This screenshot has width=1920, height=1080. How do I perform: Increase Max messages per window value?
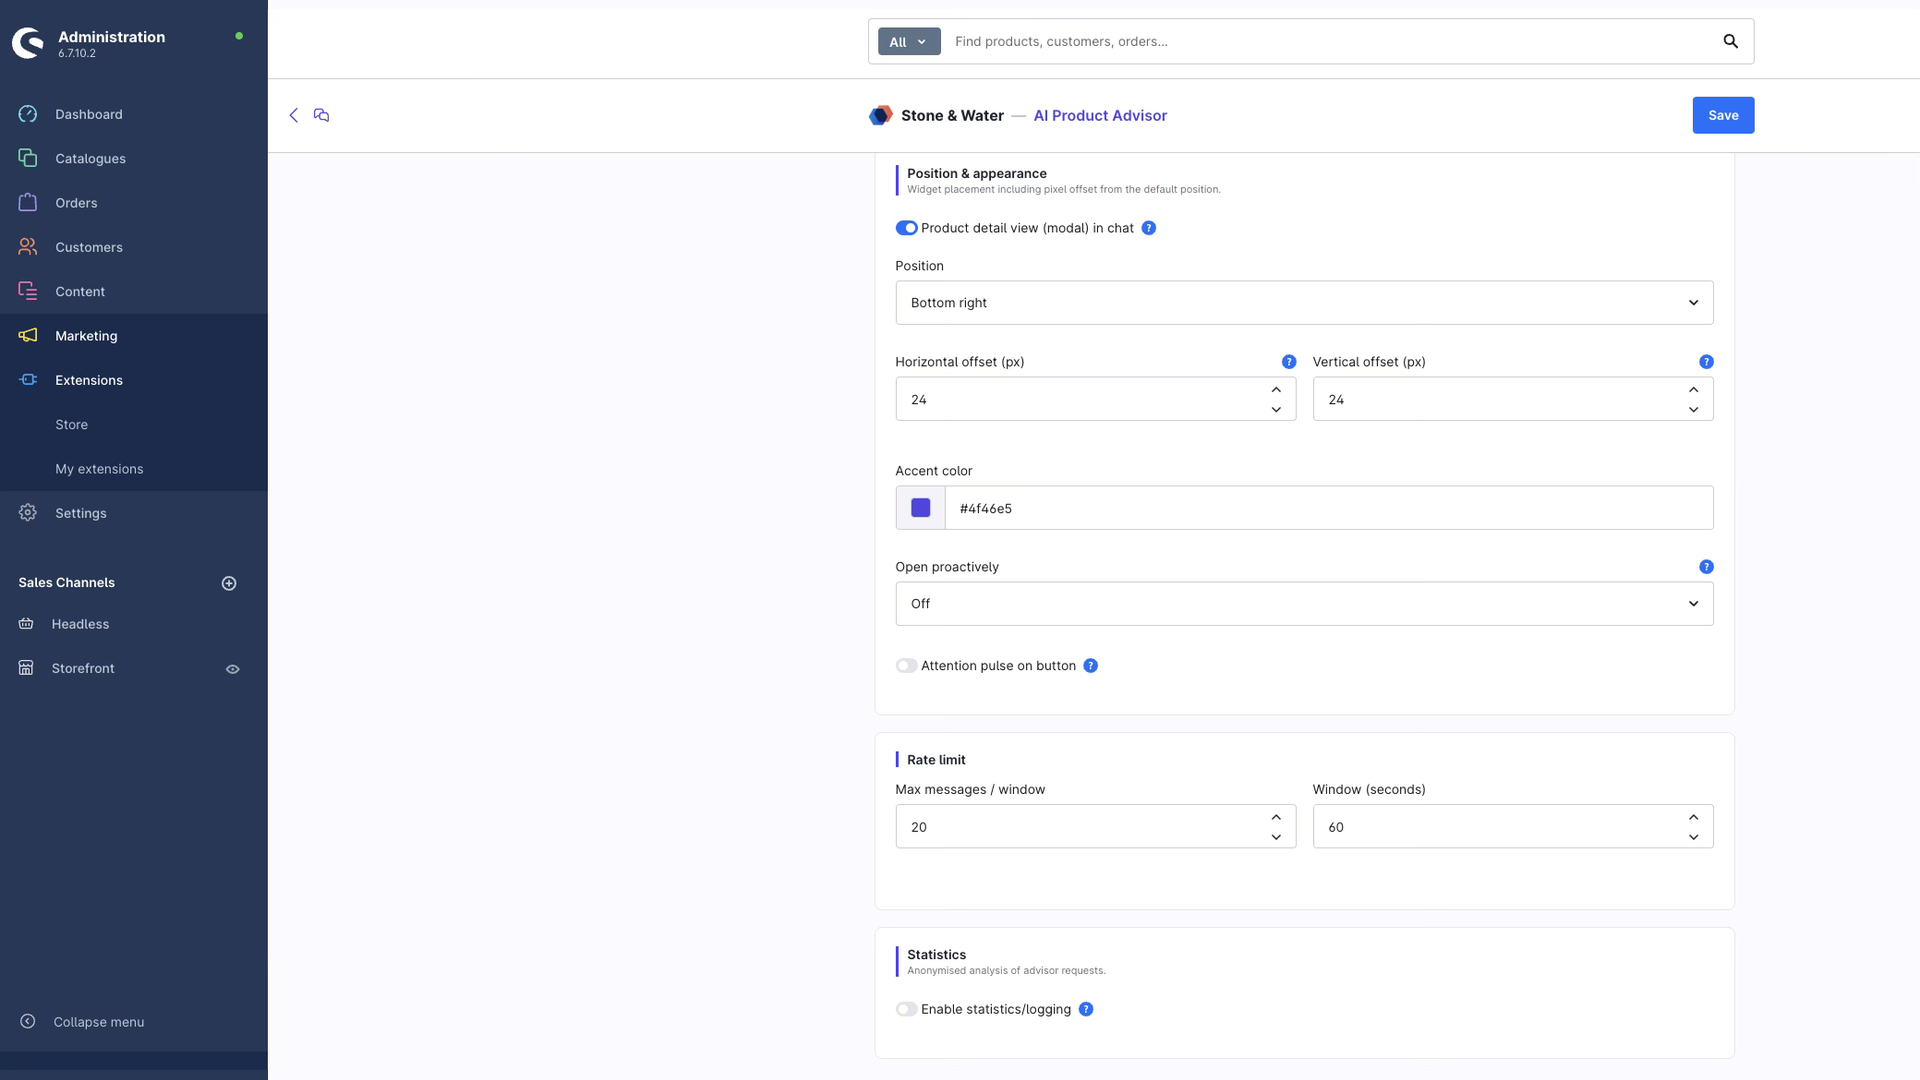[x=1276, y=817]
